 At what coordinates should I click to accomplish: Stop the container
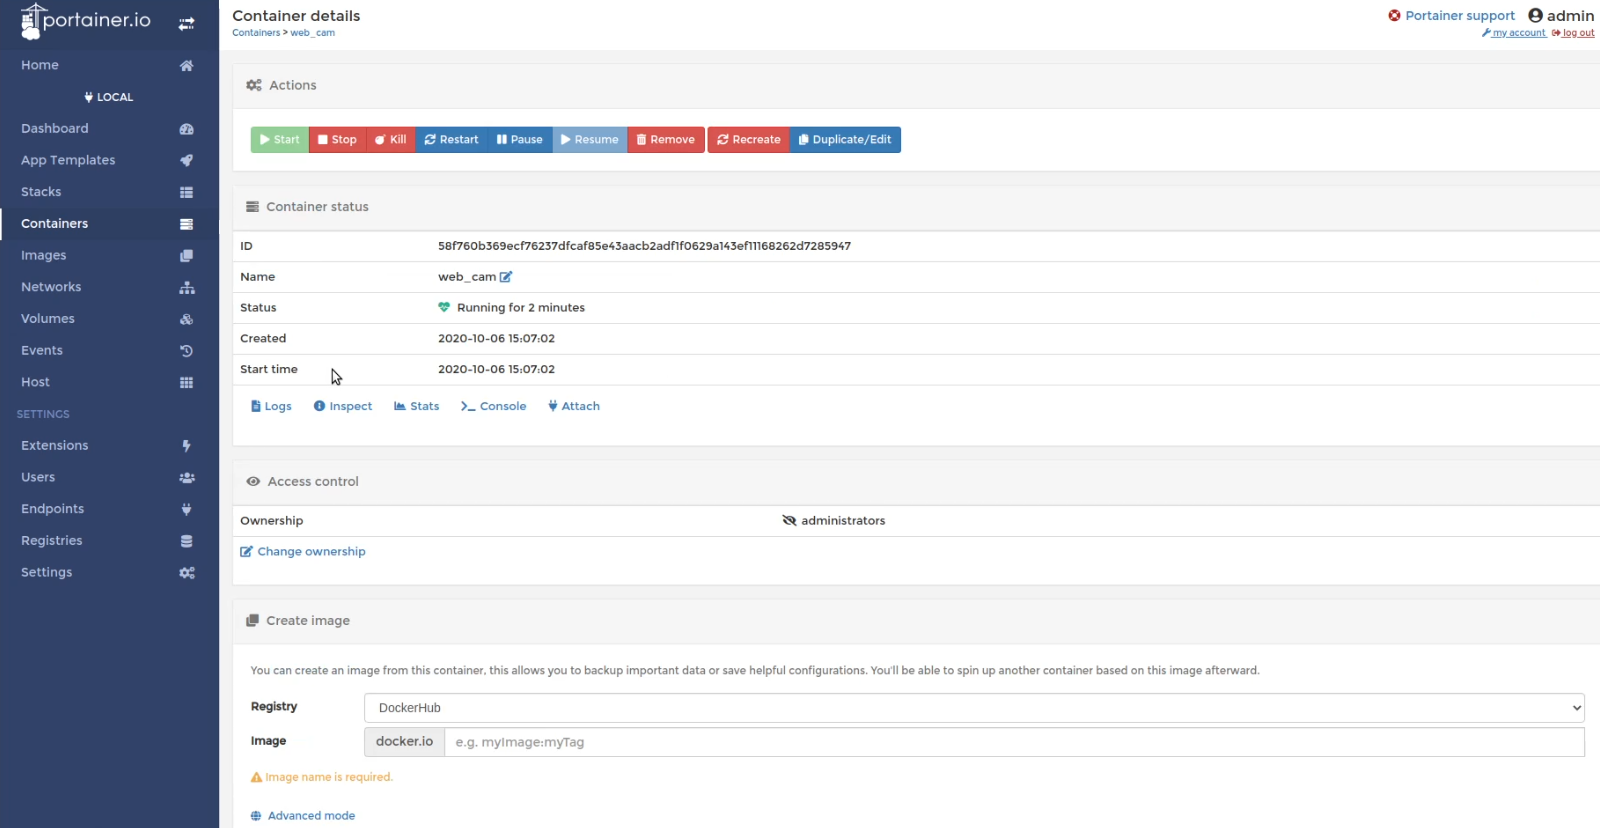pos(338,140)
